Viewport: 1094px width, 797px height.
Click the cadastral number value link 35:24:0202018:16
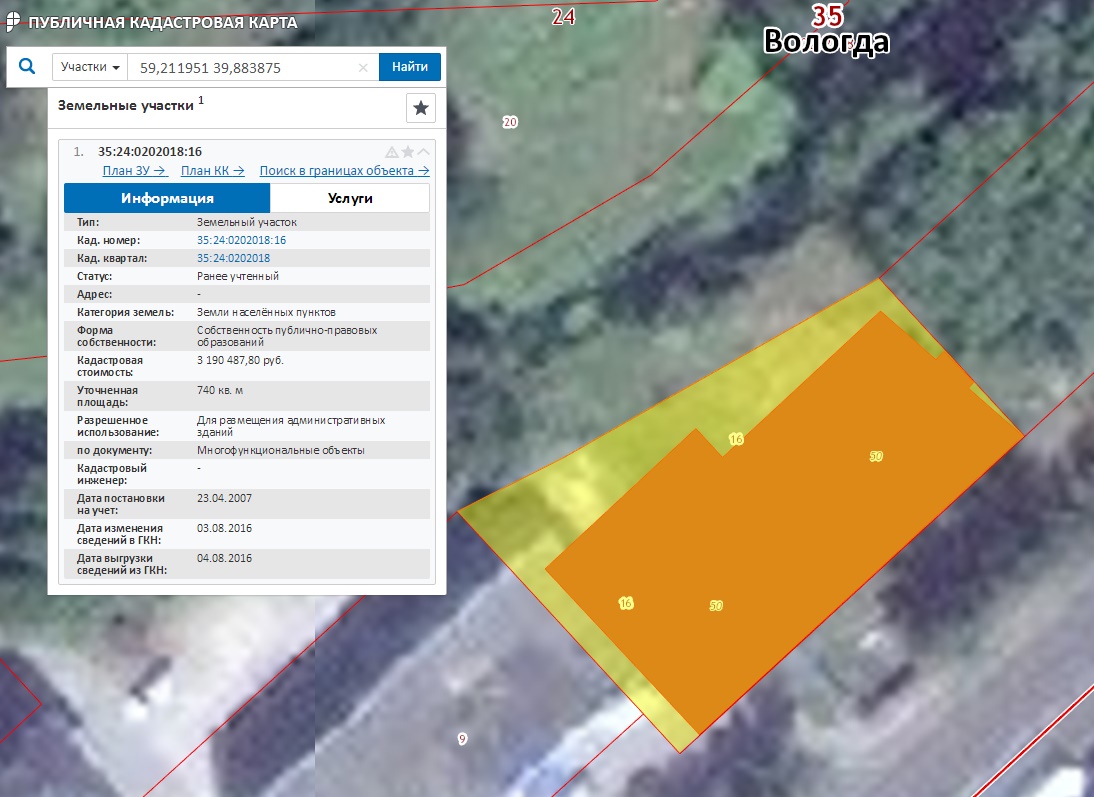click(x=242, y=240)
